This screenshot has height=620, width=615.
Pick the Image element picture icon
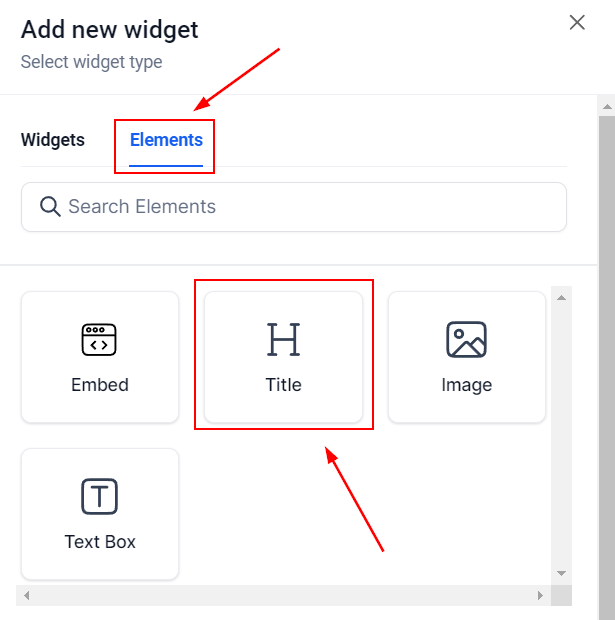466,340
